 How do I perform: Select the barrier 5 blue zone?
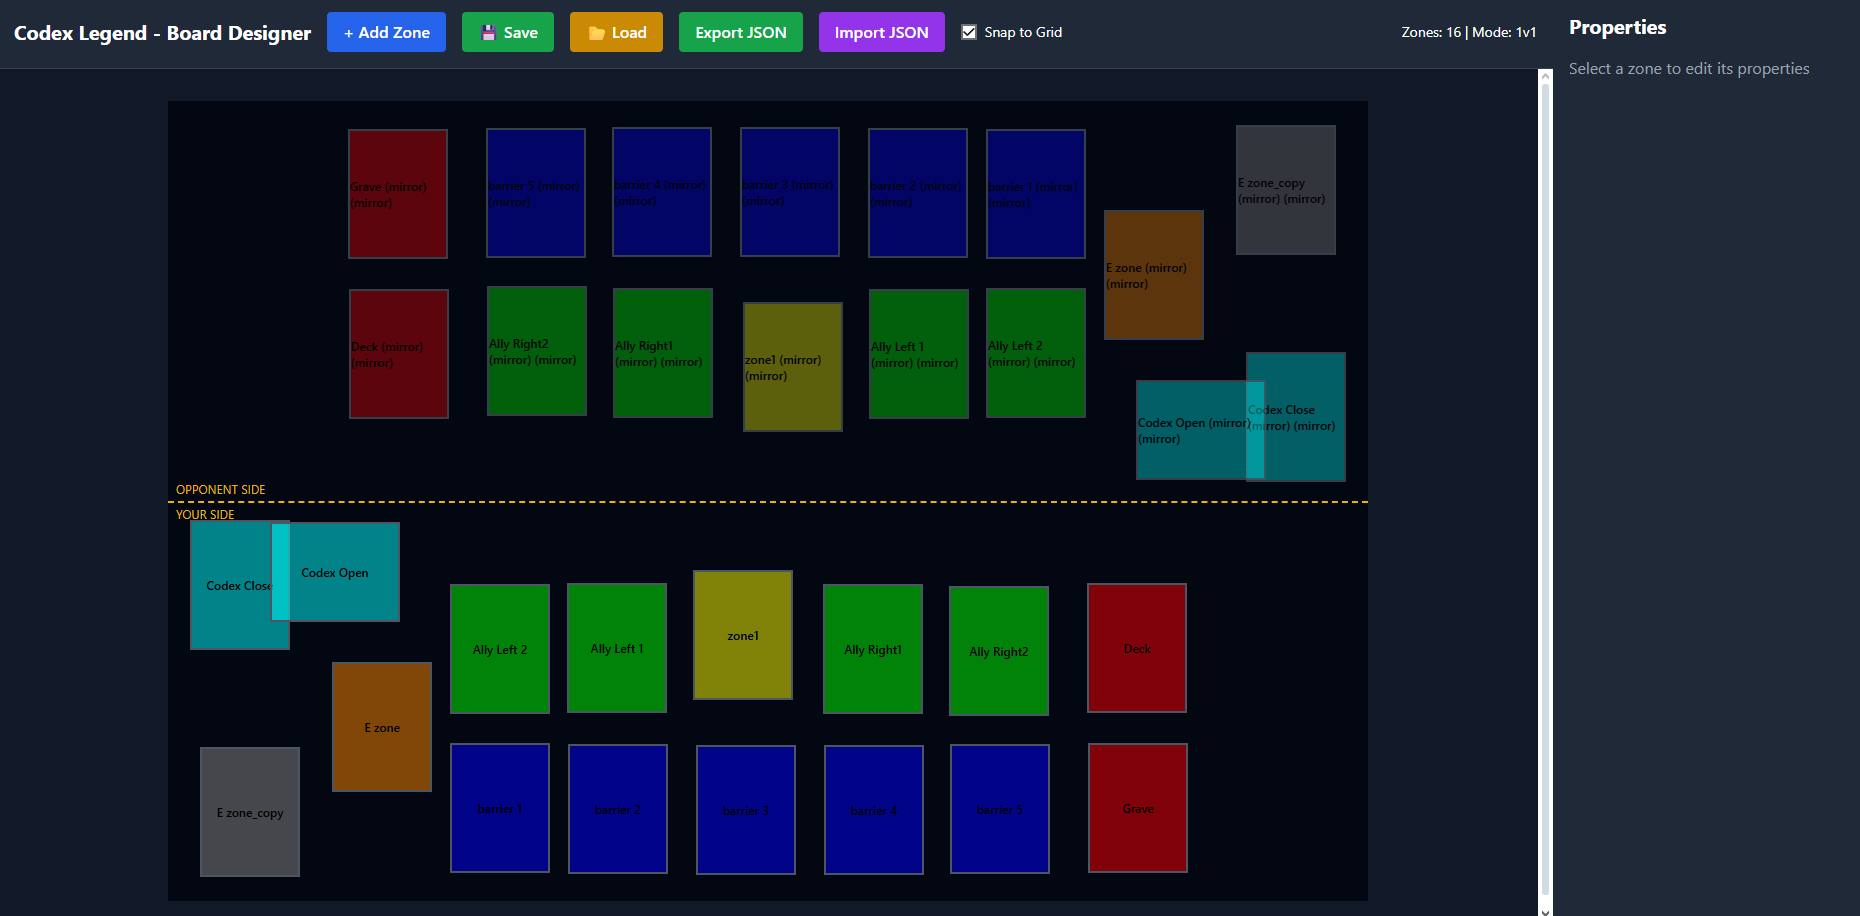point(1000,809)
